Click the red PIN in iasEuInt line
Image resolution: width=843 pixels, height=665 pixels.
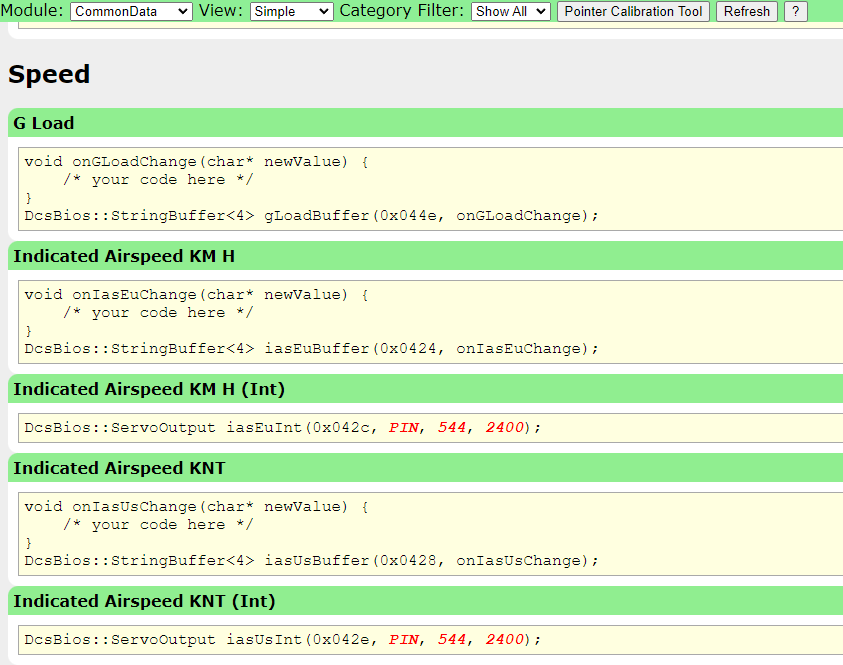click(404, 427)
